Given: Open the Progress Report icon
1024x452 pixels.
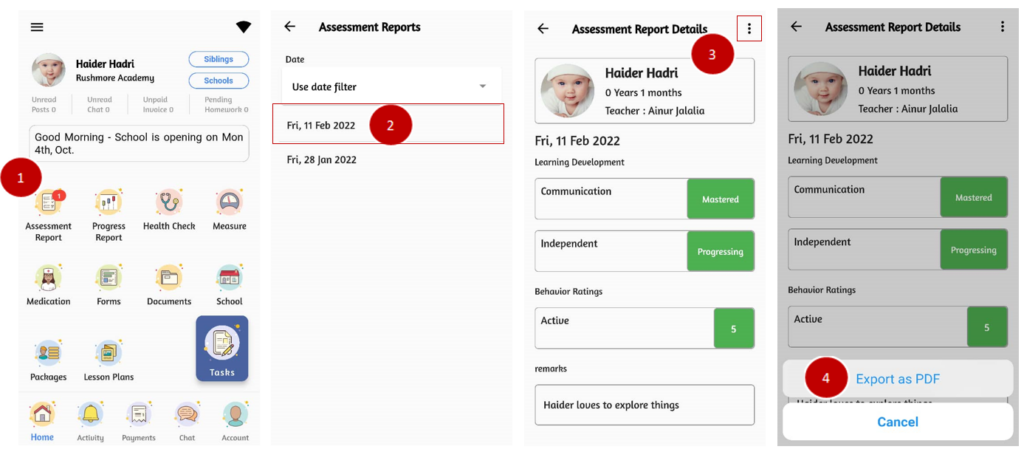Looking at the screenshot, I should point(109,205).
